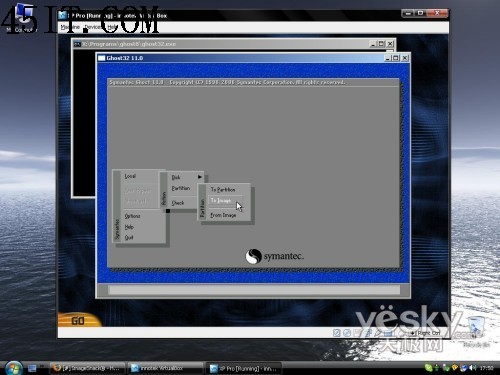Open the Local menu in Ghost

tap(130, 176)
